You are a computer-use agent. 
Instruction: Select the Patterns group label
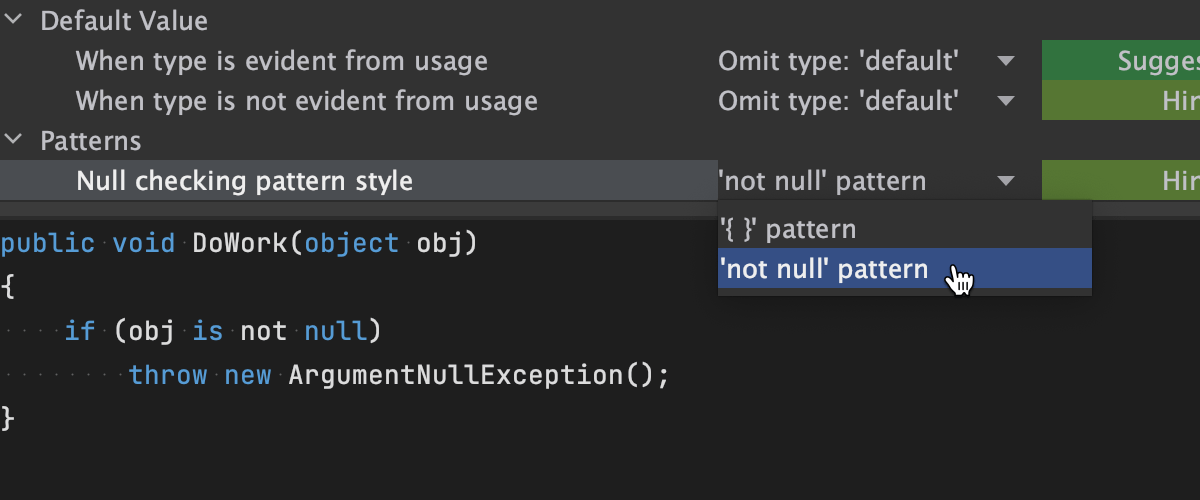tap(90, 141)
